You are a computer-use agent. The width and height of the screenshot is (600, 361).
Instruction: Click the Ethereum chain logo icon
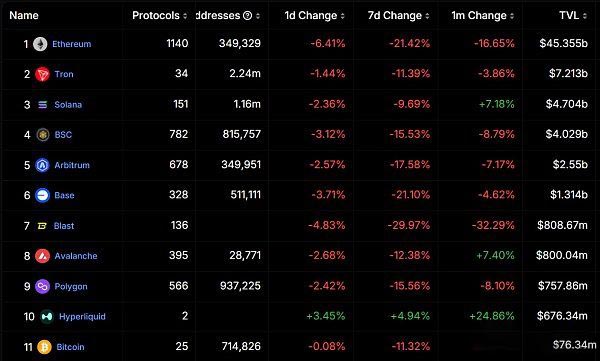click(40, 44)
